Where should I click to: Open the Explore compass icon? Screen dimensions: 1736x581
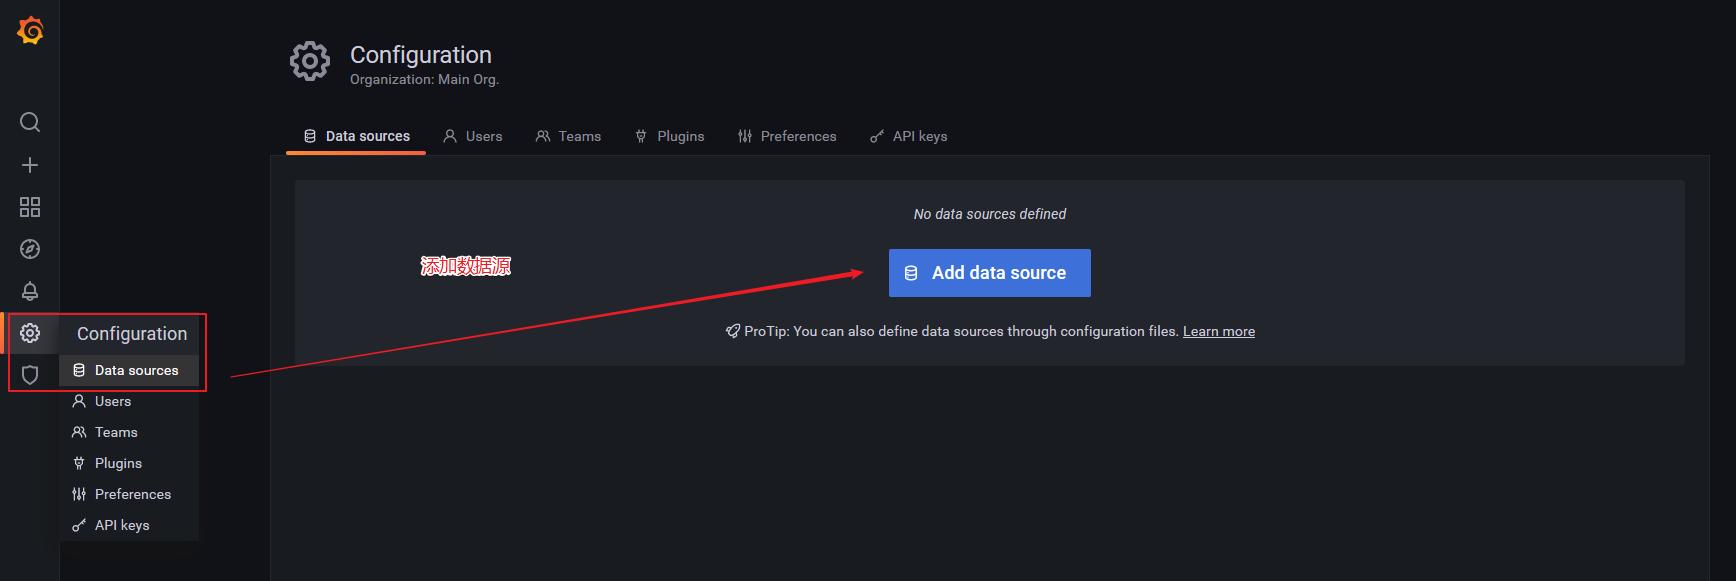pyautogui.click(x=30, y=249)
